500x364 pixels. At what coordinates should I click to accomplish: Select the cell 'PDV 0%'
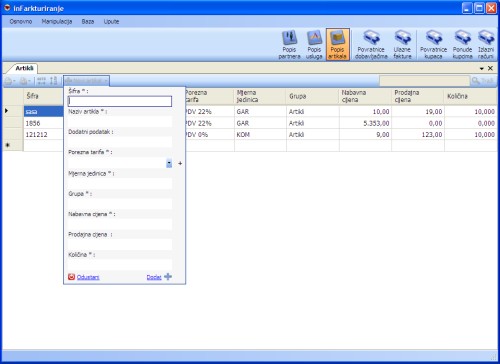[x=210, y=135]
